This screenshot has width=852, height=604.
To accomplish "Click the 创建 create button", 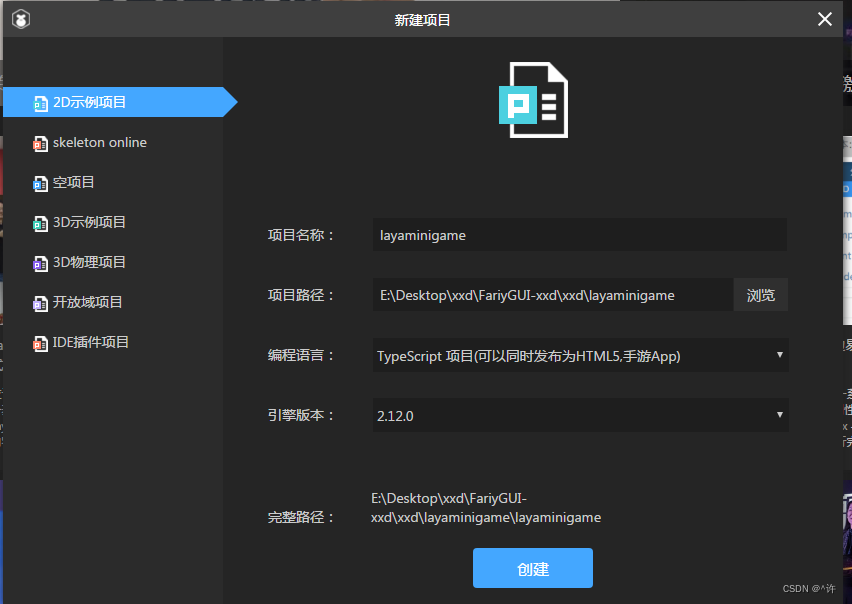I will (532, 568).
